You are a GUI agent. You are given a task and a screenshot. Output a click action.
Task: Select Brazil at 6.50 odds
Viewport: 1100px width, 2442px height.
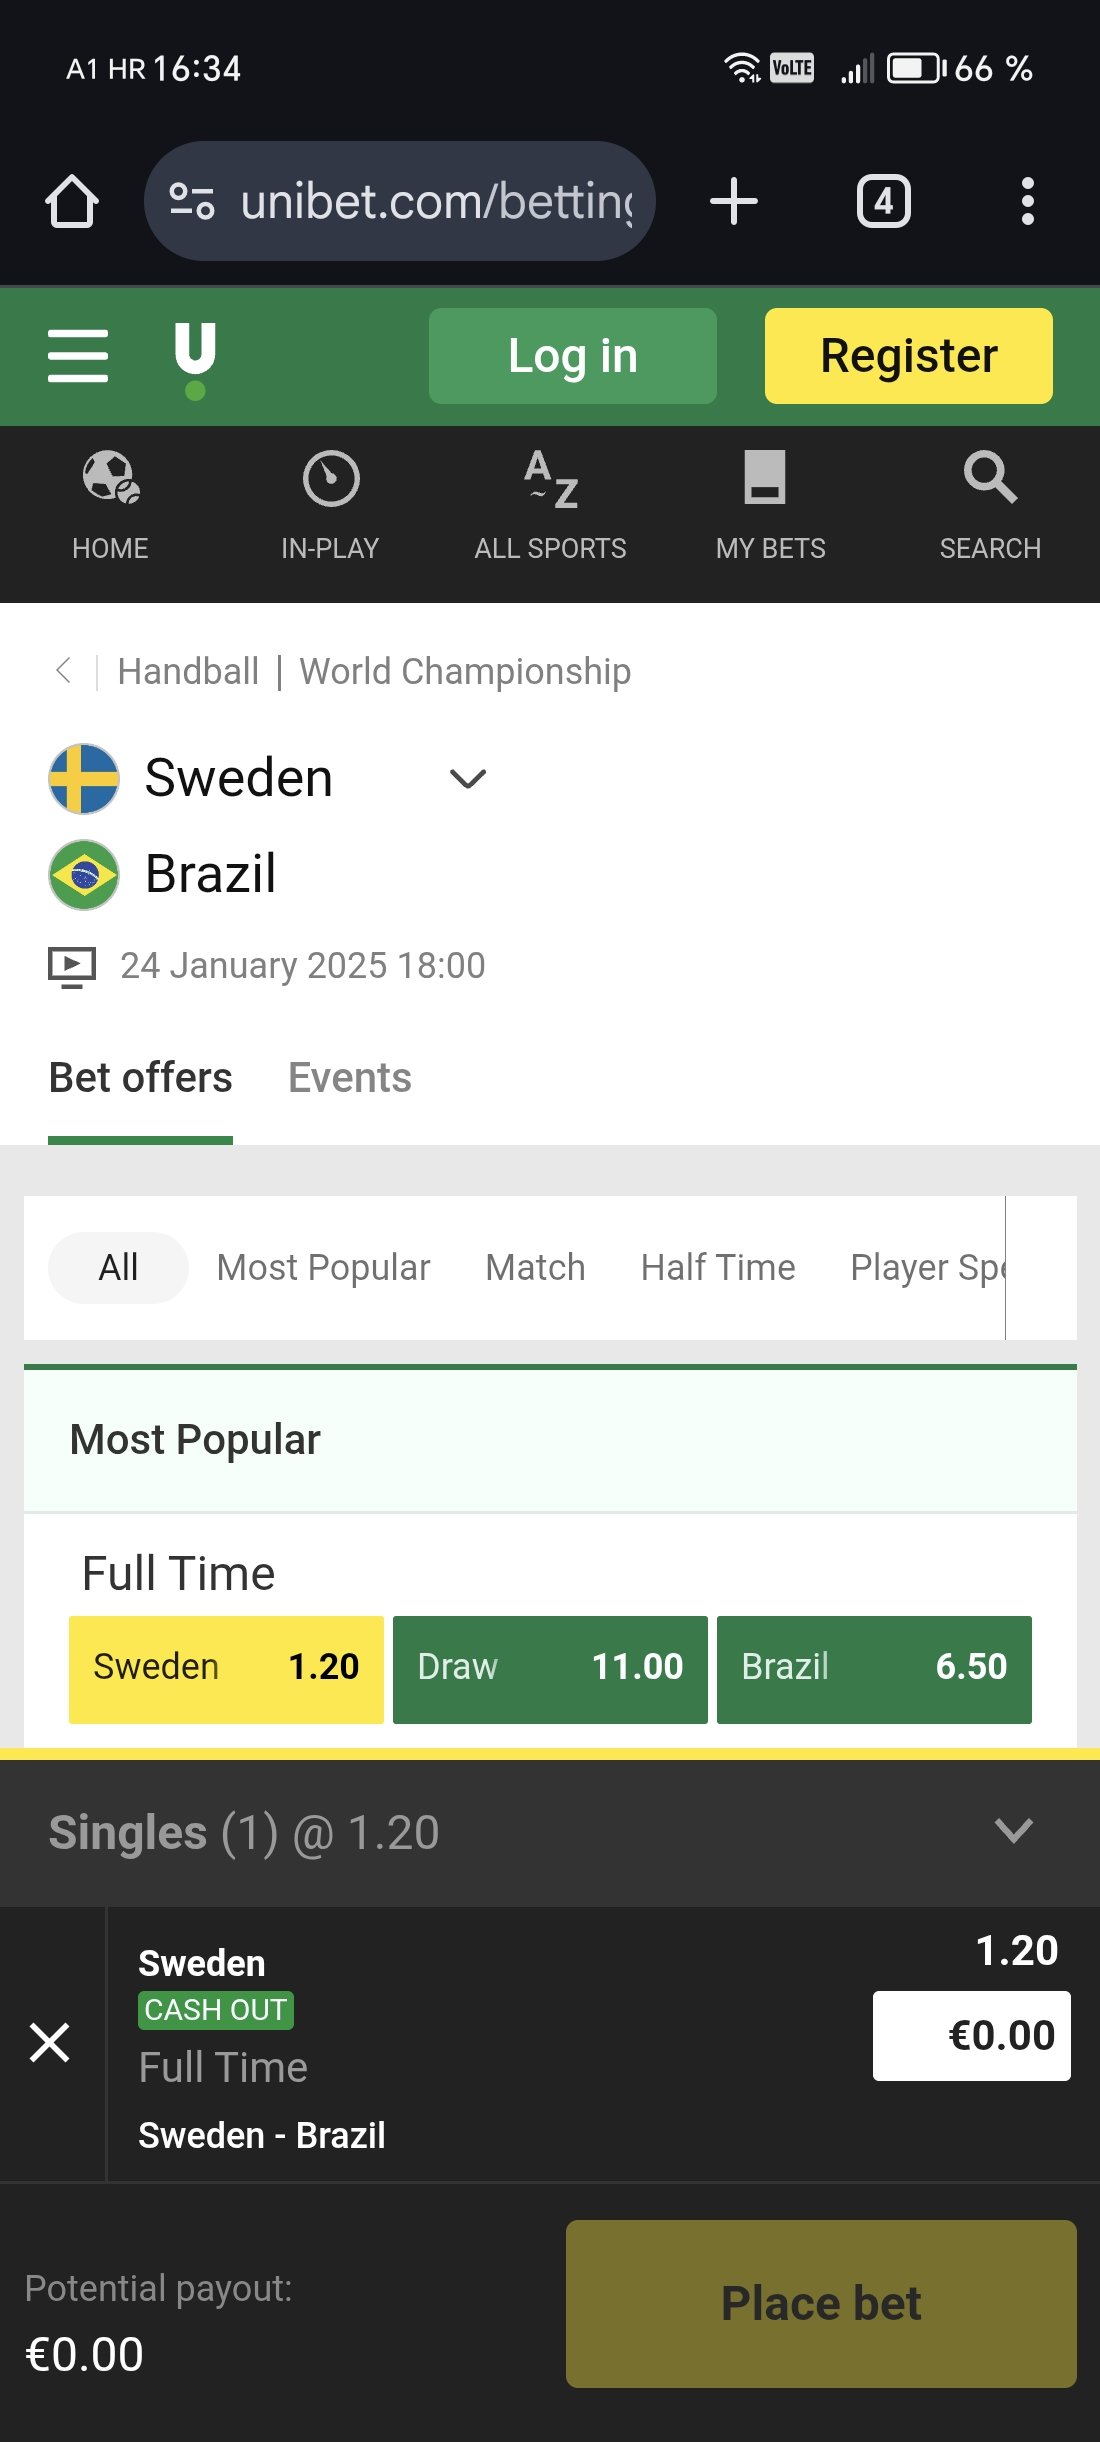(x=874, y=1669)
